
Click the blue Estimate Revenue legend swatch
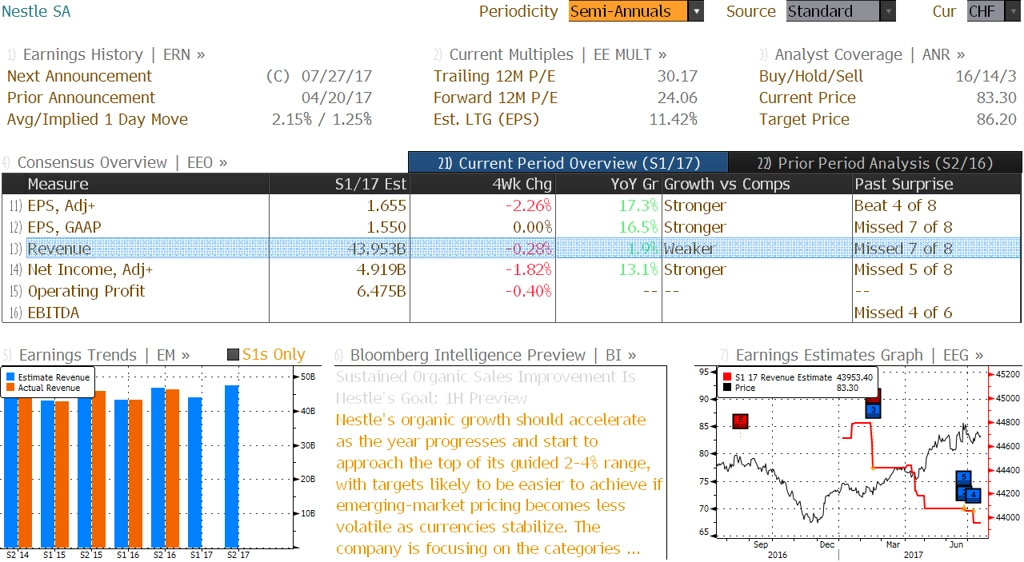[x=10, y=377]
